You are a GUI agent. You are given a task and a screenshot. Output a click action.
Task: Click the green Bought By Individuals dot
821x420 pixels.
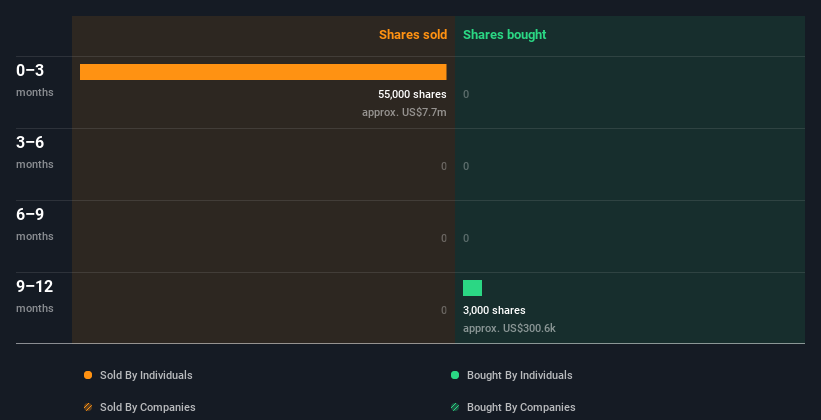click(455, 375)
